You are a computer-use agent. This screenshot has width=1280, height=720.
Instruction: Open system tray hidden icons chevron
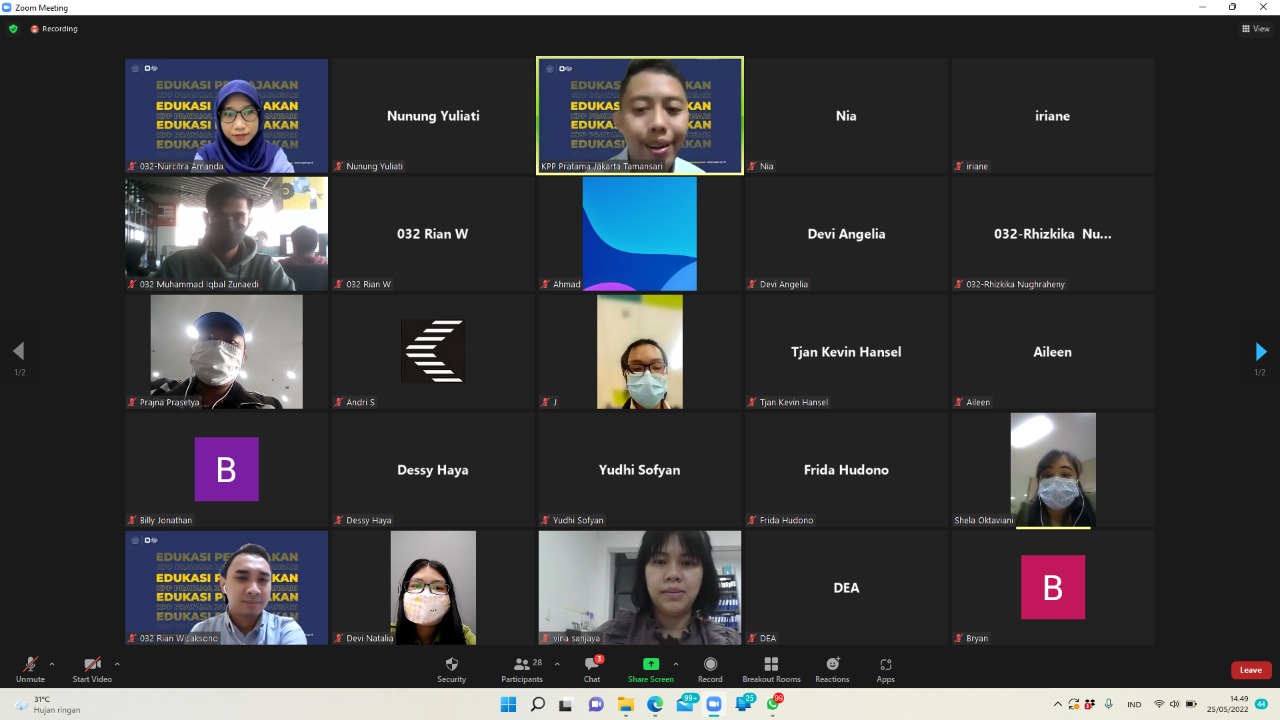pyautogui.click(x=1058, y=704)
